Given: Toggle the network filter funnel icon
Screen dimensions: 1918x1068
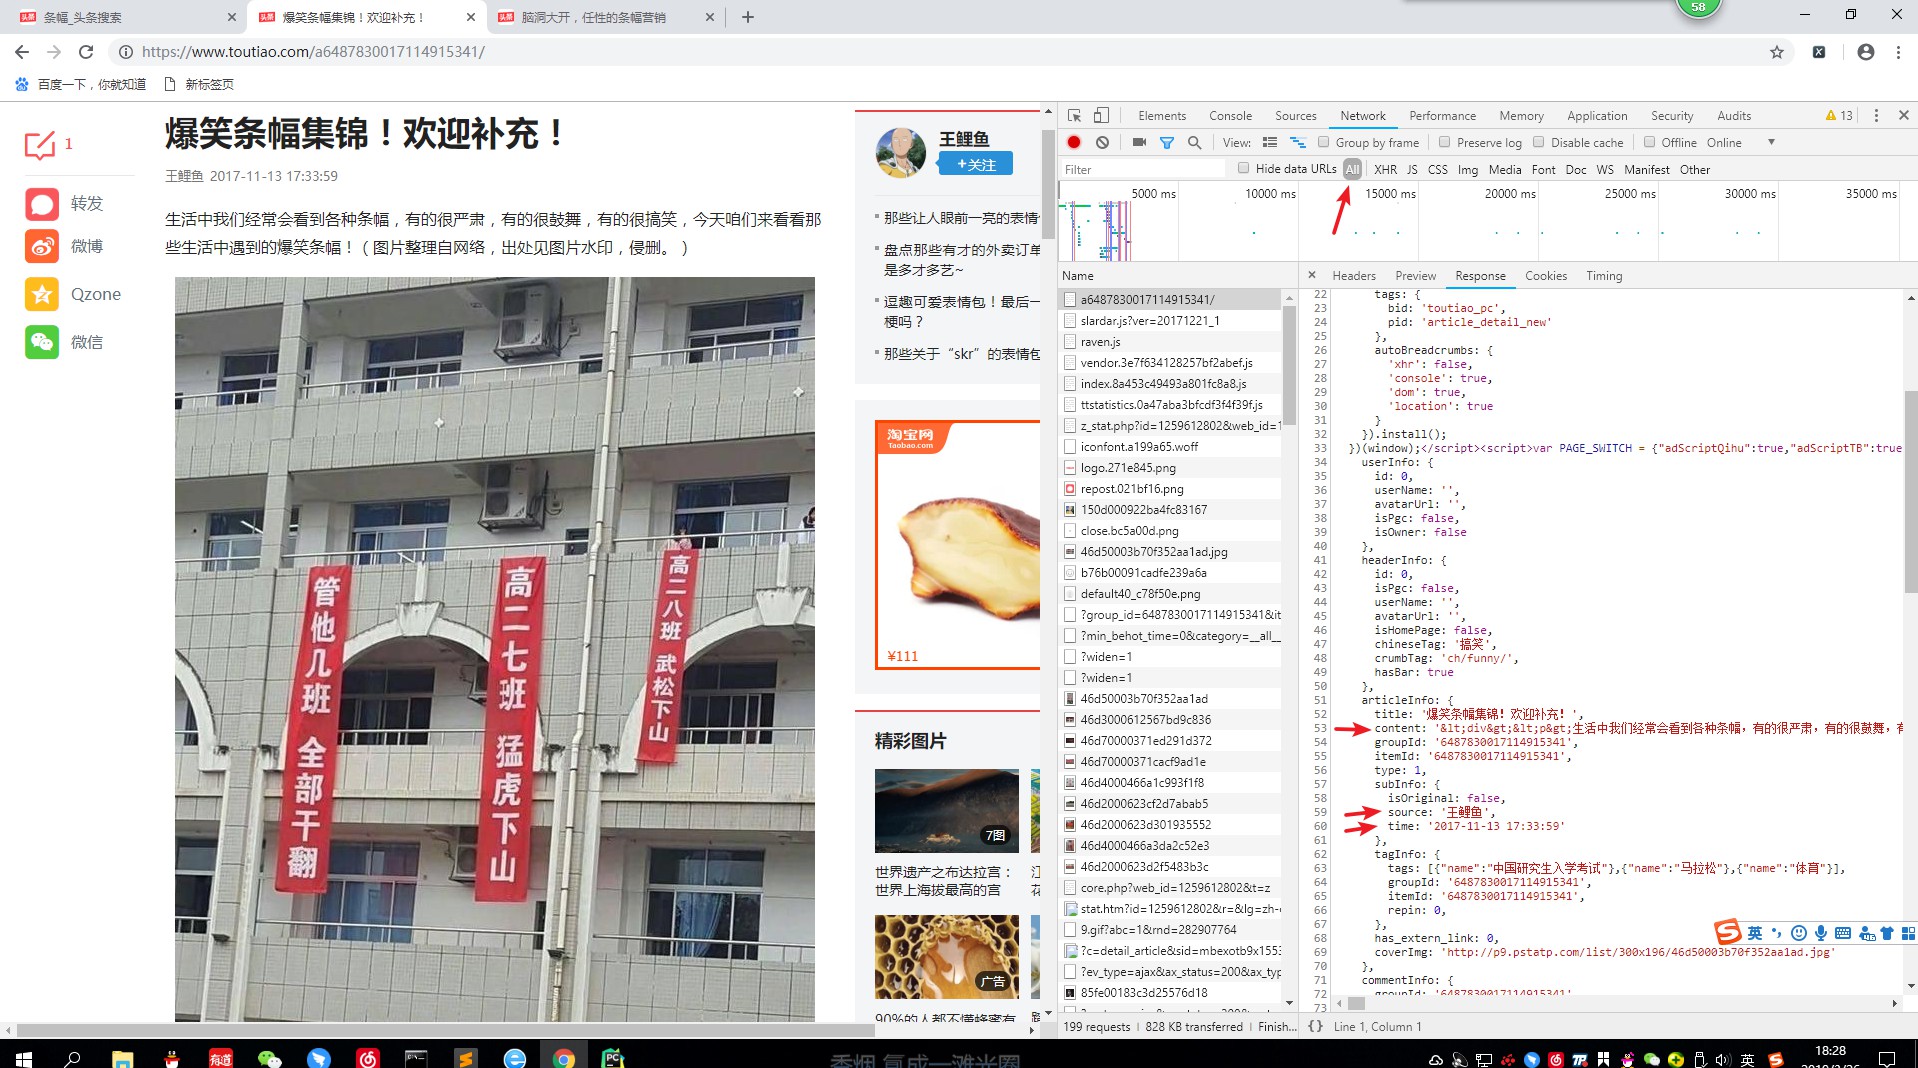Looking at the screenshot, I should [x=1166, y=143].
